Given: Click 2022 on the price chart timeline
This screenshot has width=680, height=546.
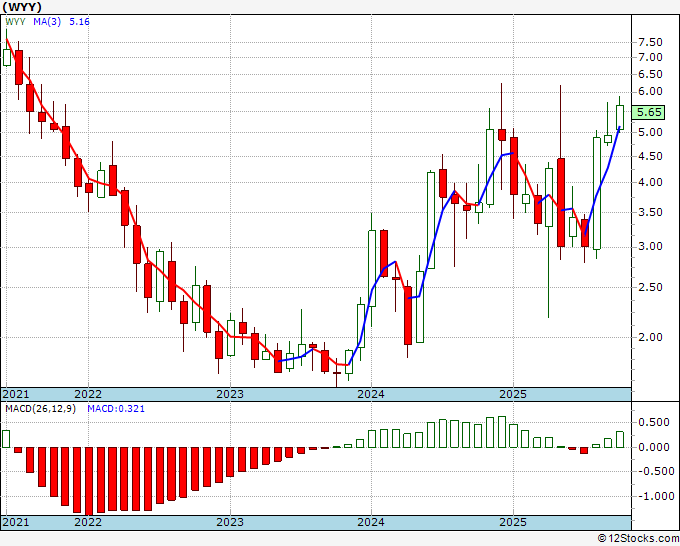Looking at the screenshot, I should coord(88,394).
